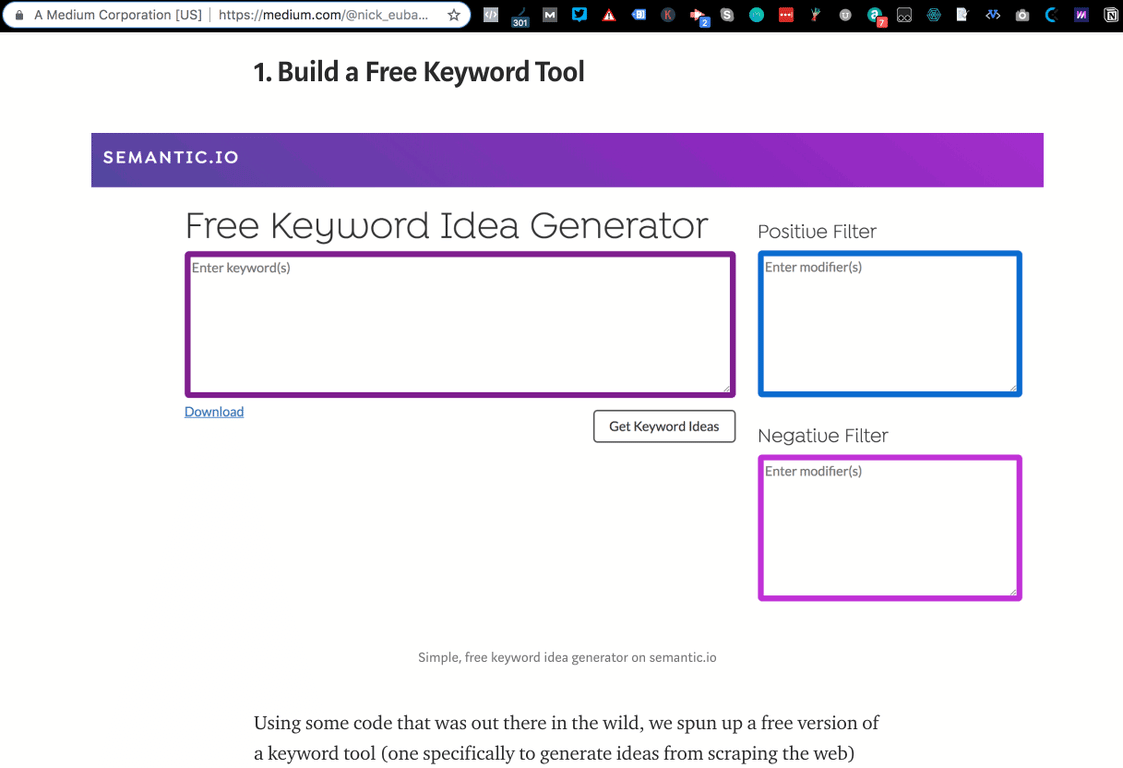The height and width of the screenshot is (768, 1123).
Task: Click the purple M extension icon
Action: pos(1081,14)
